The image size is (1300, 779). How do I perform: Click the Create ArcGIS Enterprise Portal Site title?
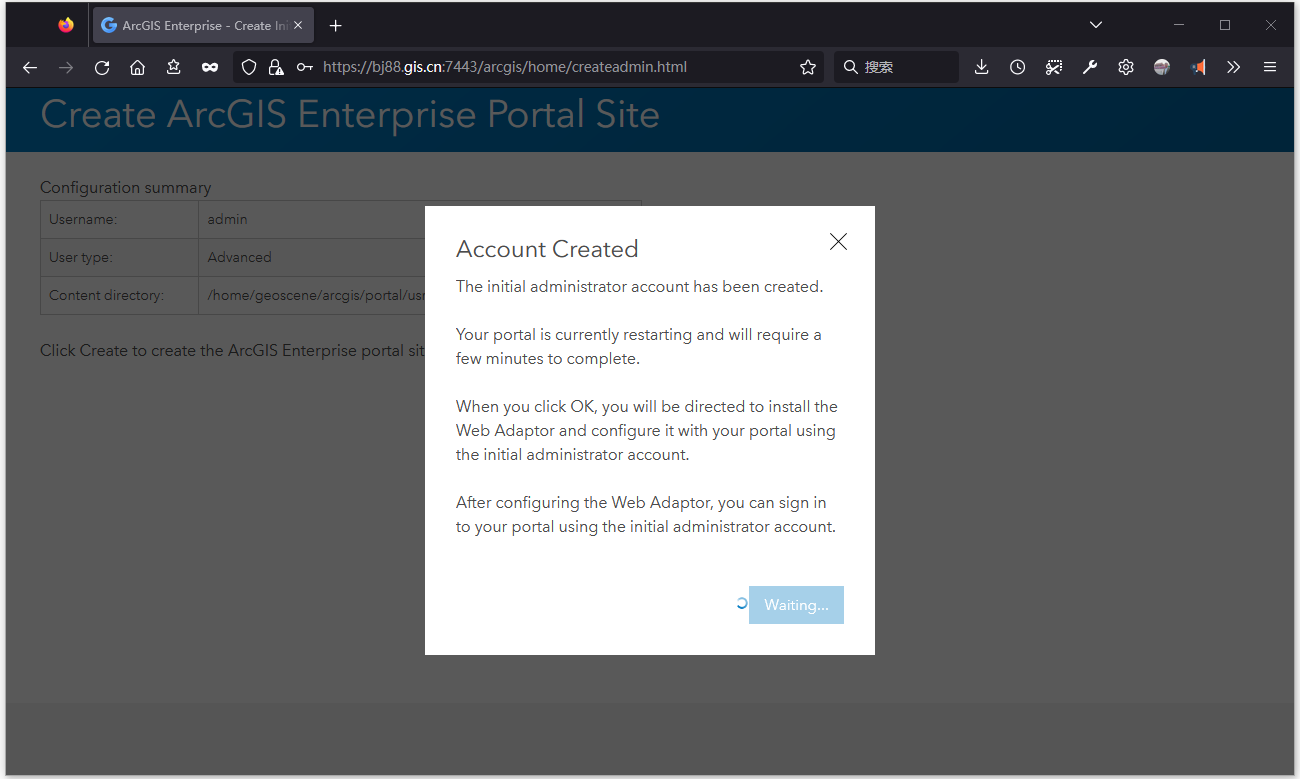[x=350, y=114]
